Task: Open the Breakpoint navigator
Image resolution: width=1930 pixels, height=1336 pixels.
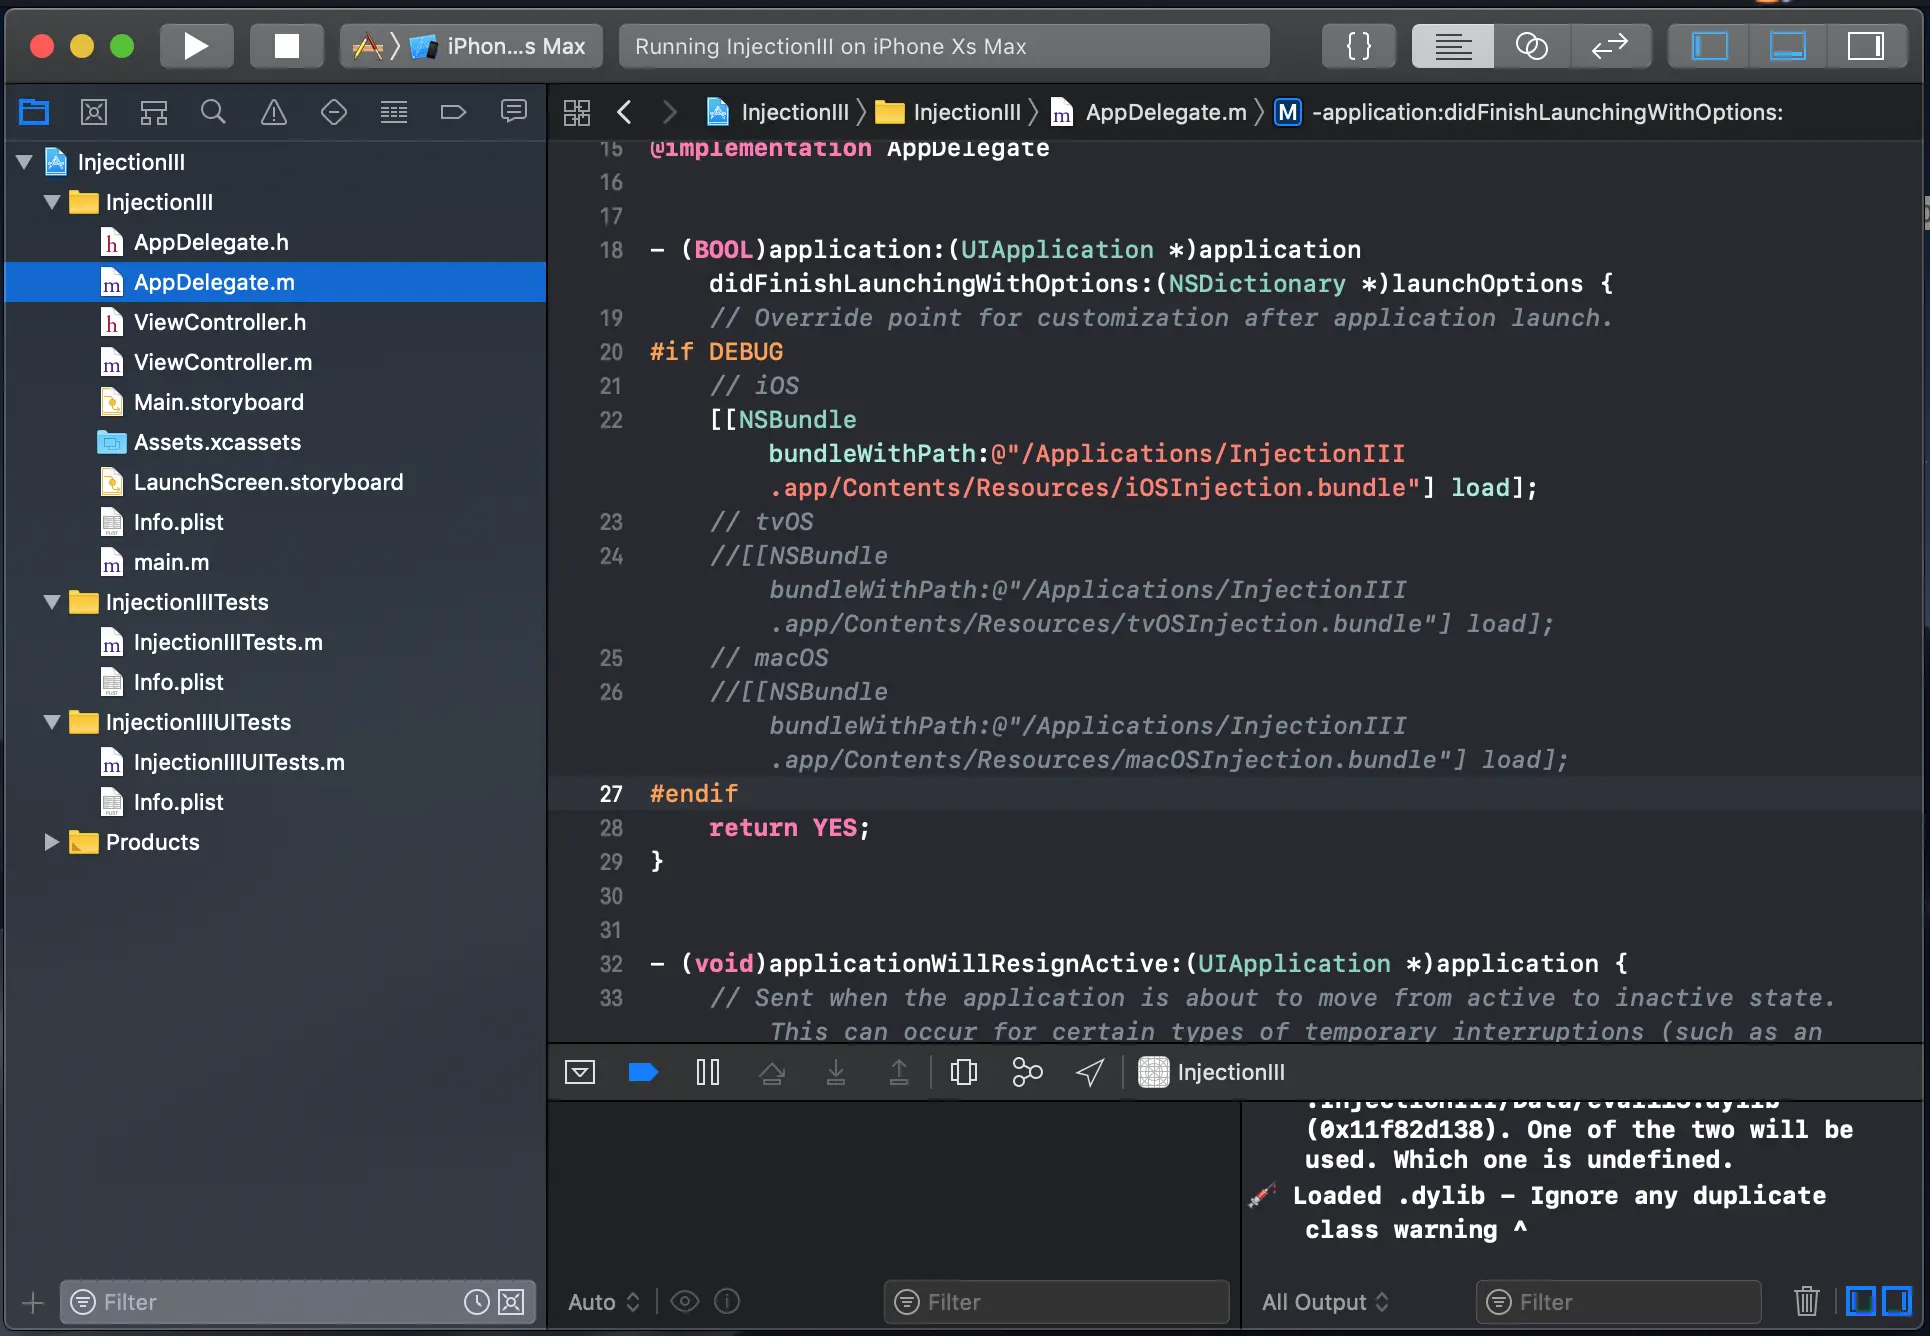Action: pos(453,112)
